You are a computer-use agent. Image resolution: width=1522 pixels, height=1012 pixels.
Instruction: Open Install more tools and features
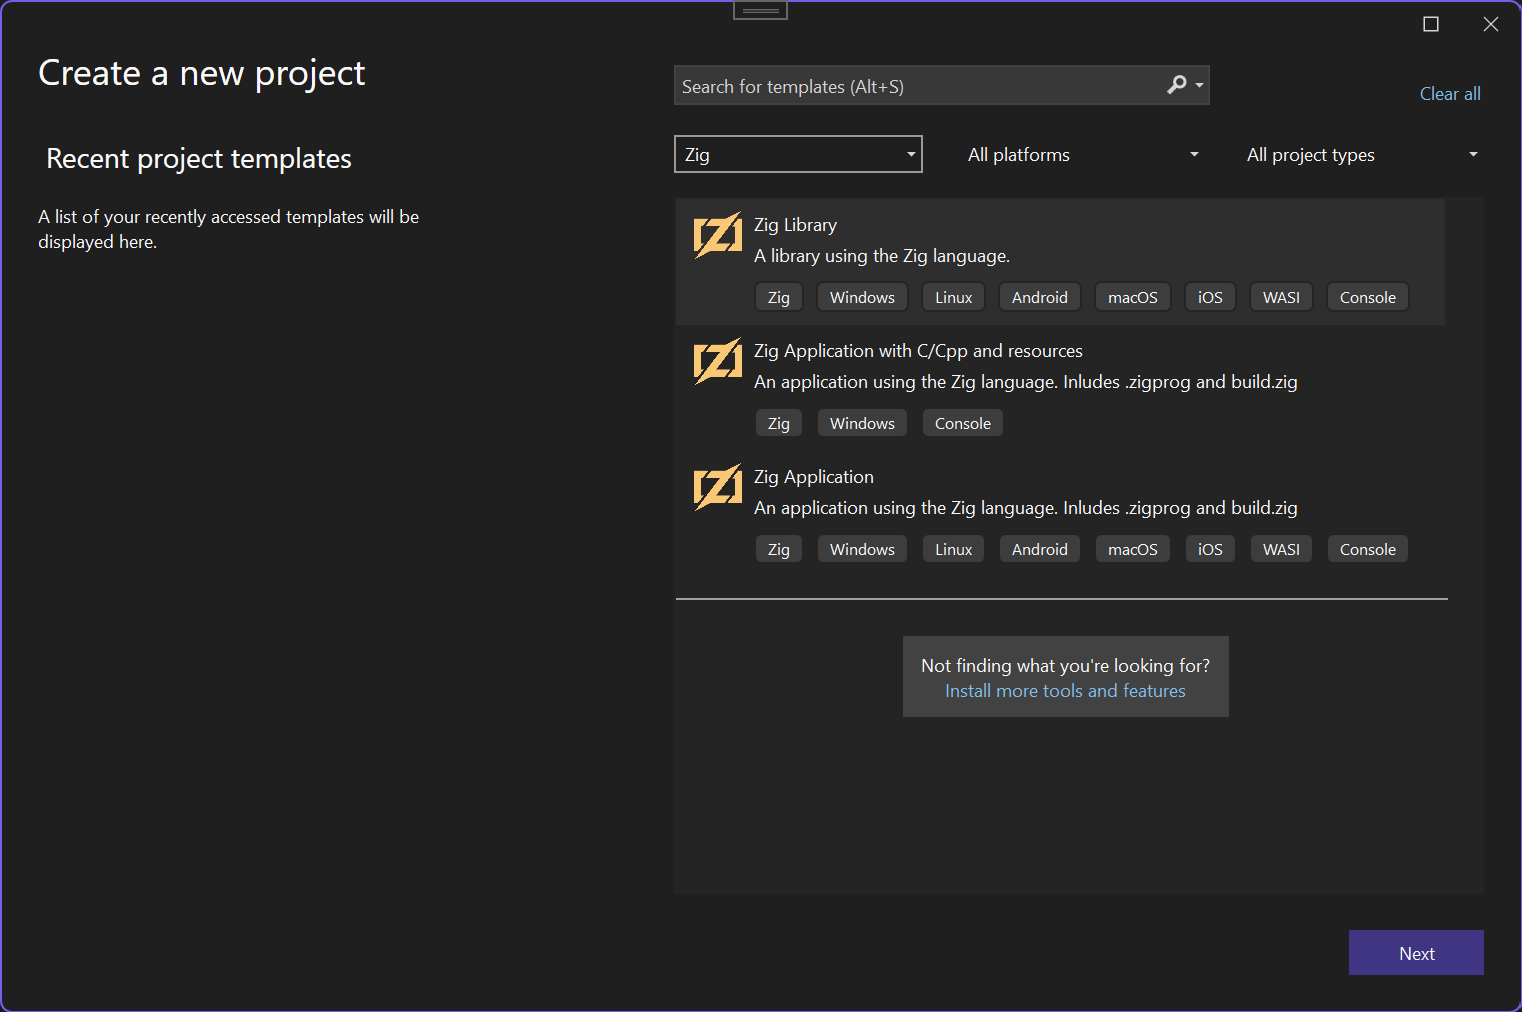1065,691
